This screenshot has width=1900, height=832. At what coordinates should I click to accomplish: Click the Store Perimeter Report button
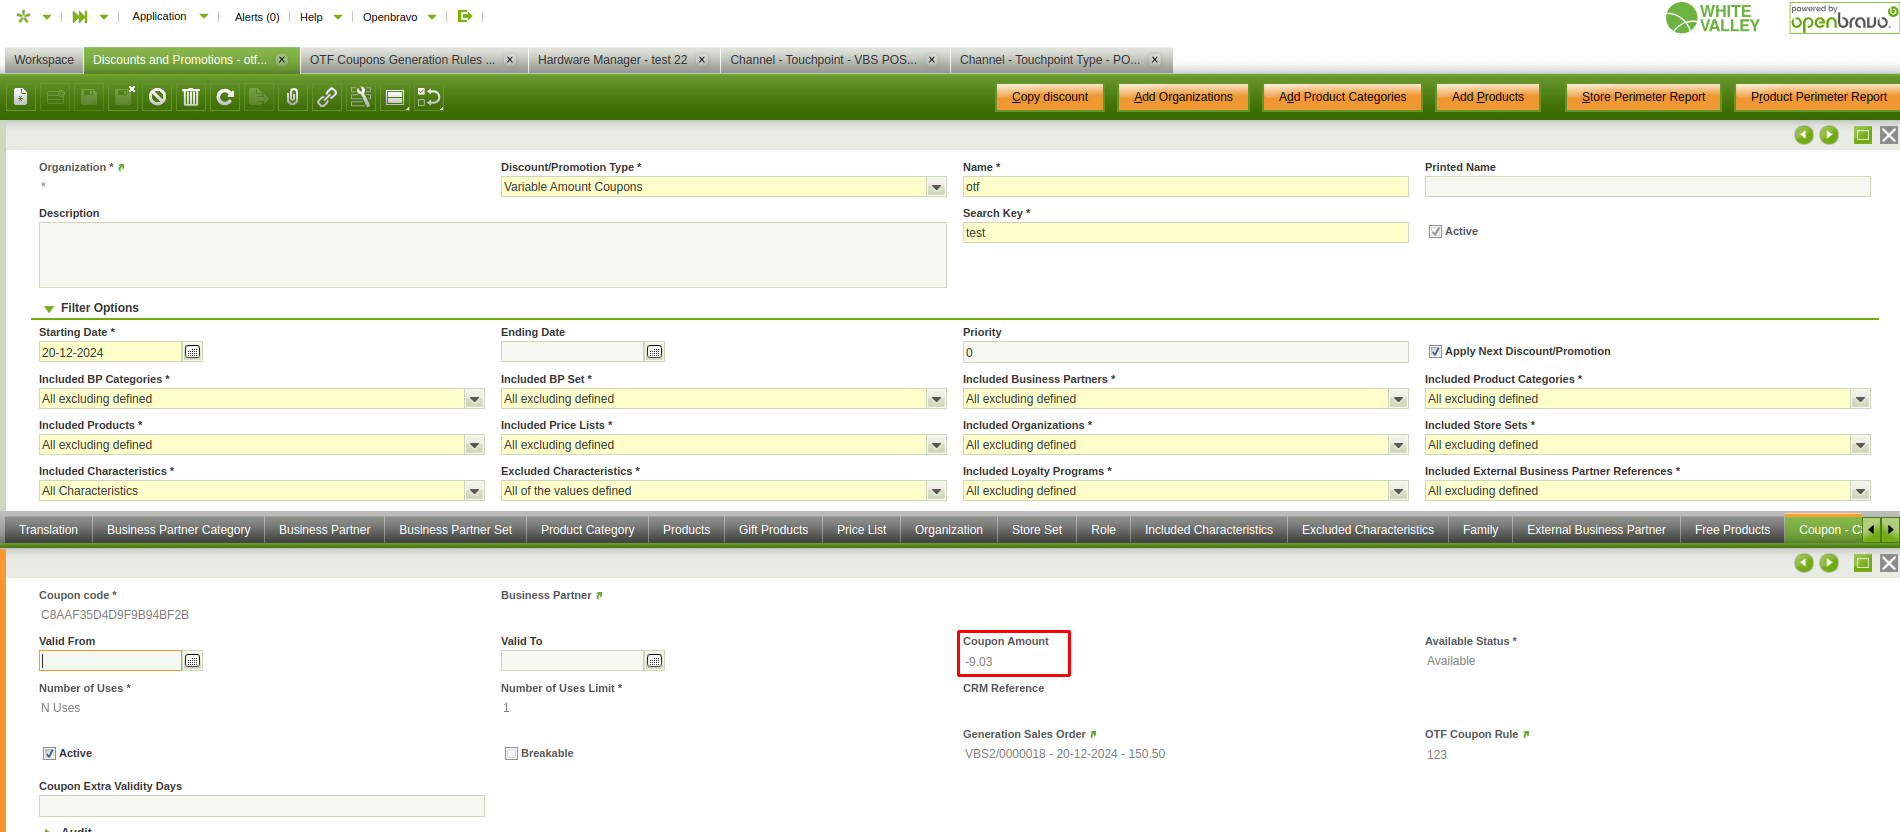[x=1643, y=97]
